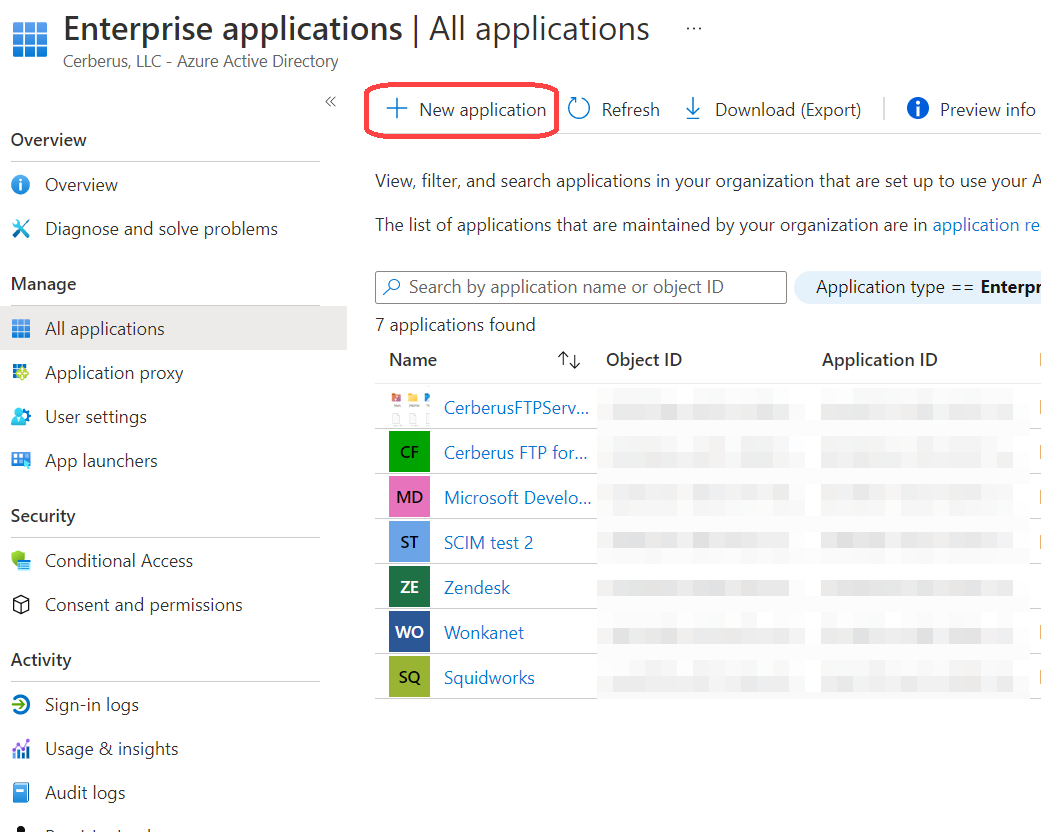The height and width of the screenshot is (832, 1041).
Task: Click the Audit logs book icon
Action: click(21, 792)
